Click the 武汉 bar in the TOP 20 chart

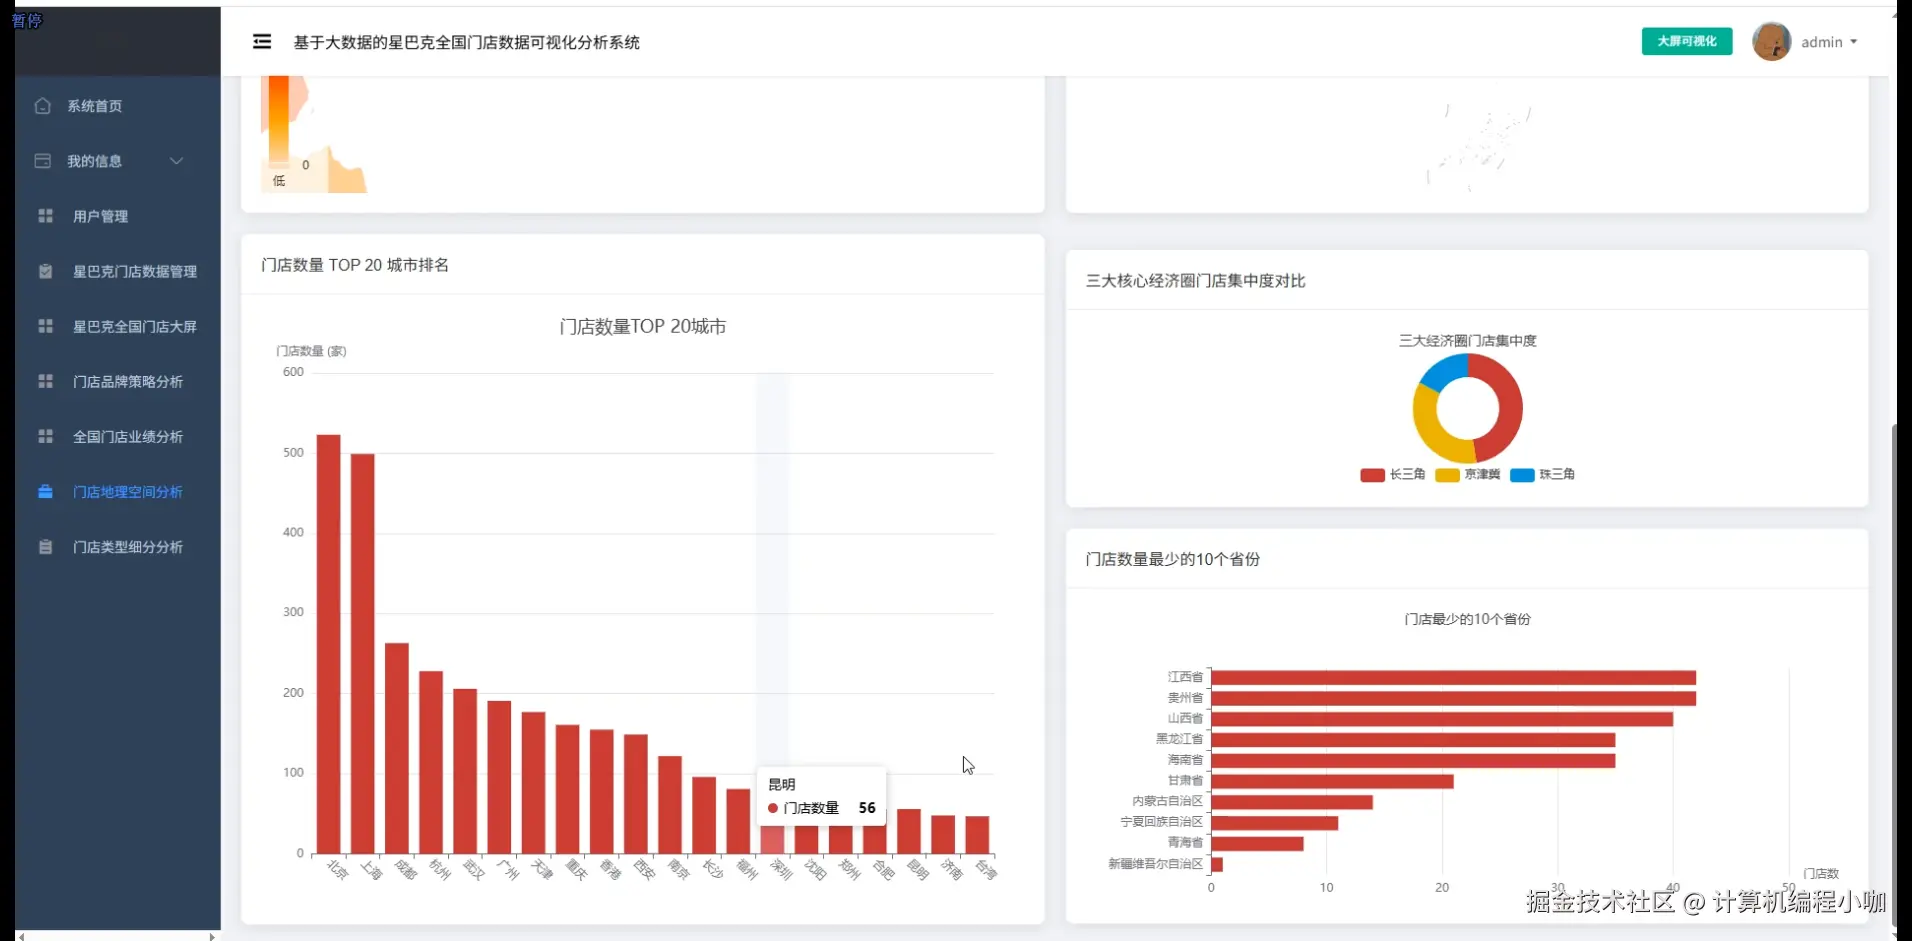point(465,771)
